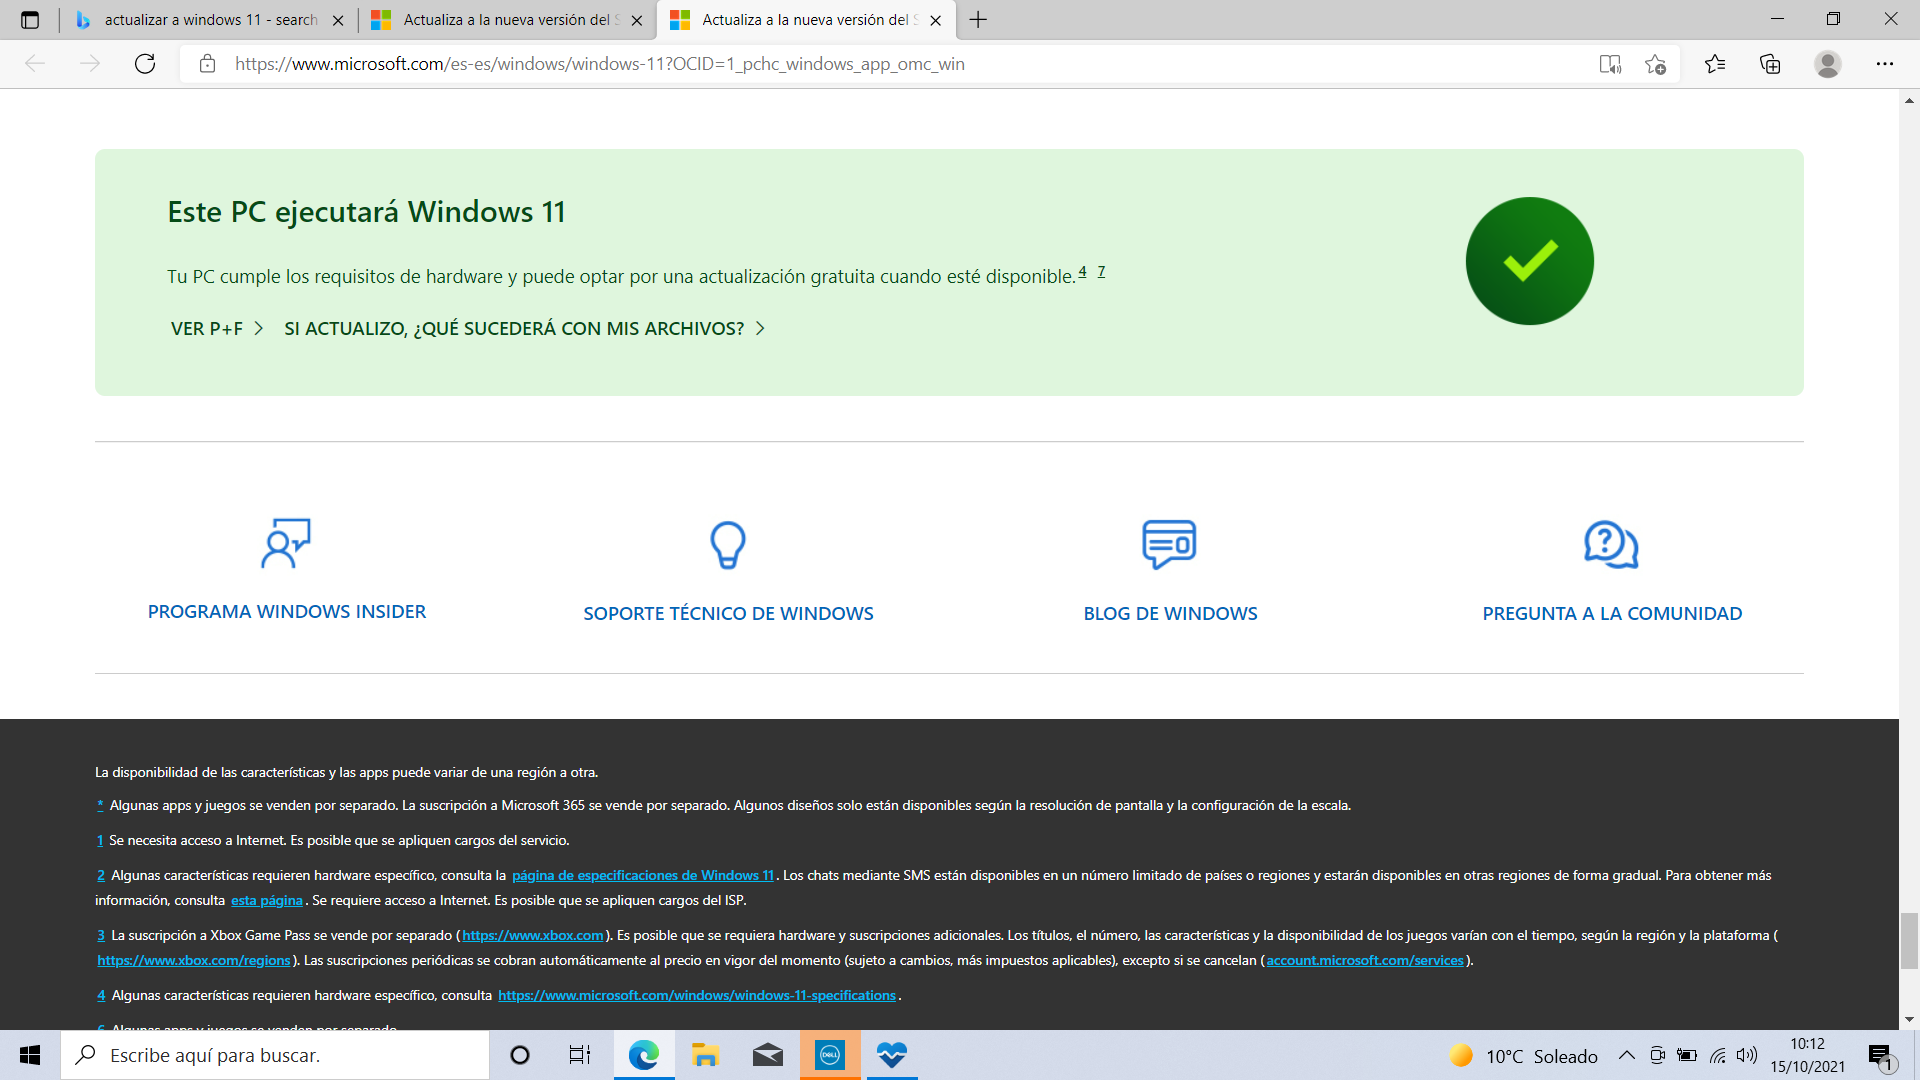The height and width of the screenshot is (1080, 1920).
Task: Open the Dell app on taskbar
Action: tap(830, 1055)
